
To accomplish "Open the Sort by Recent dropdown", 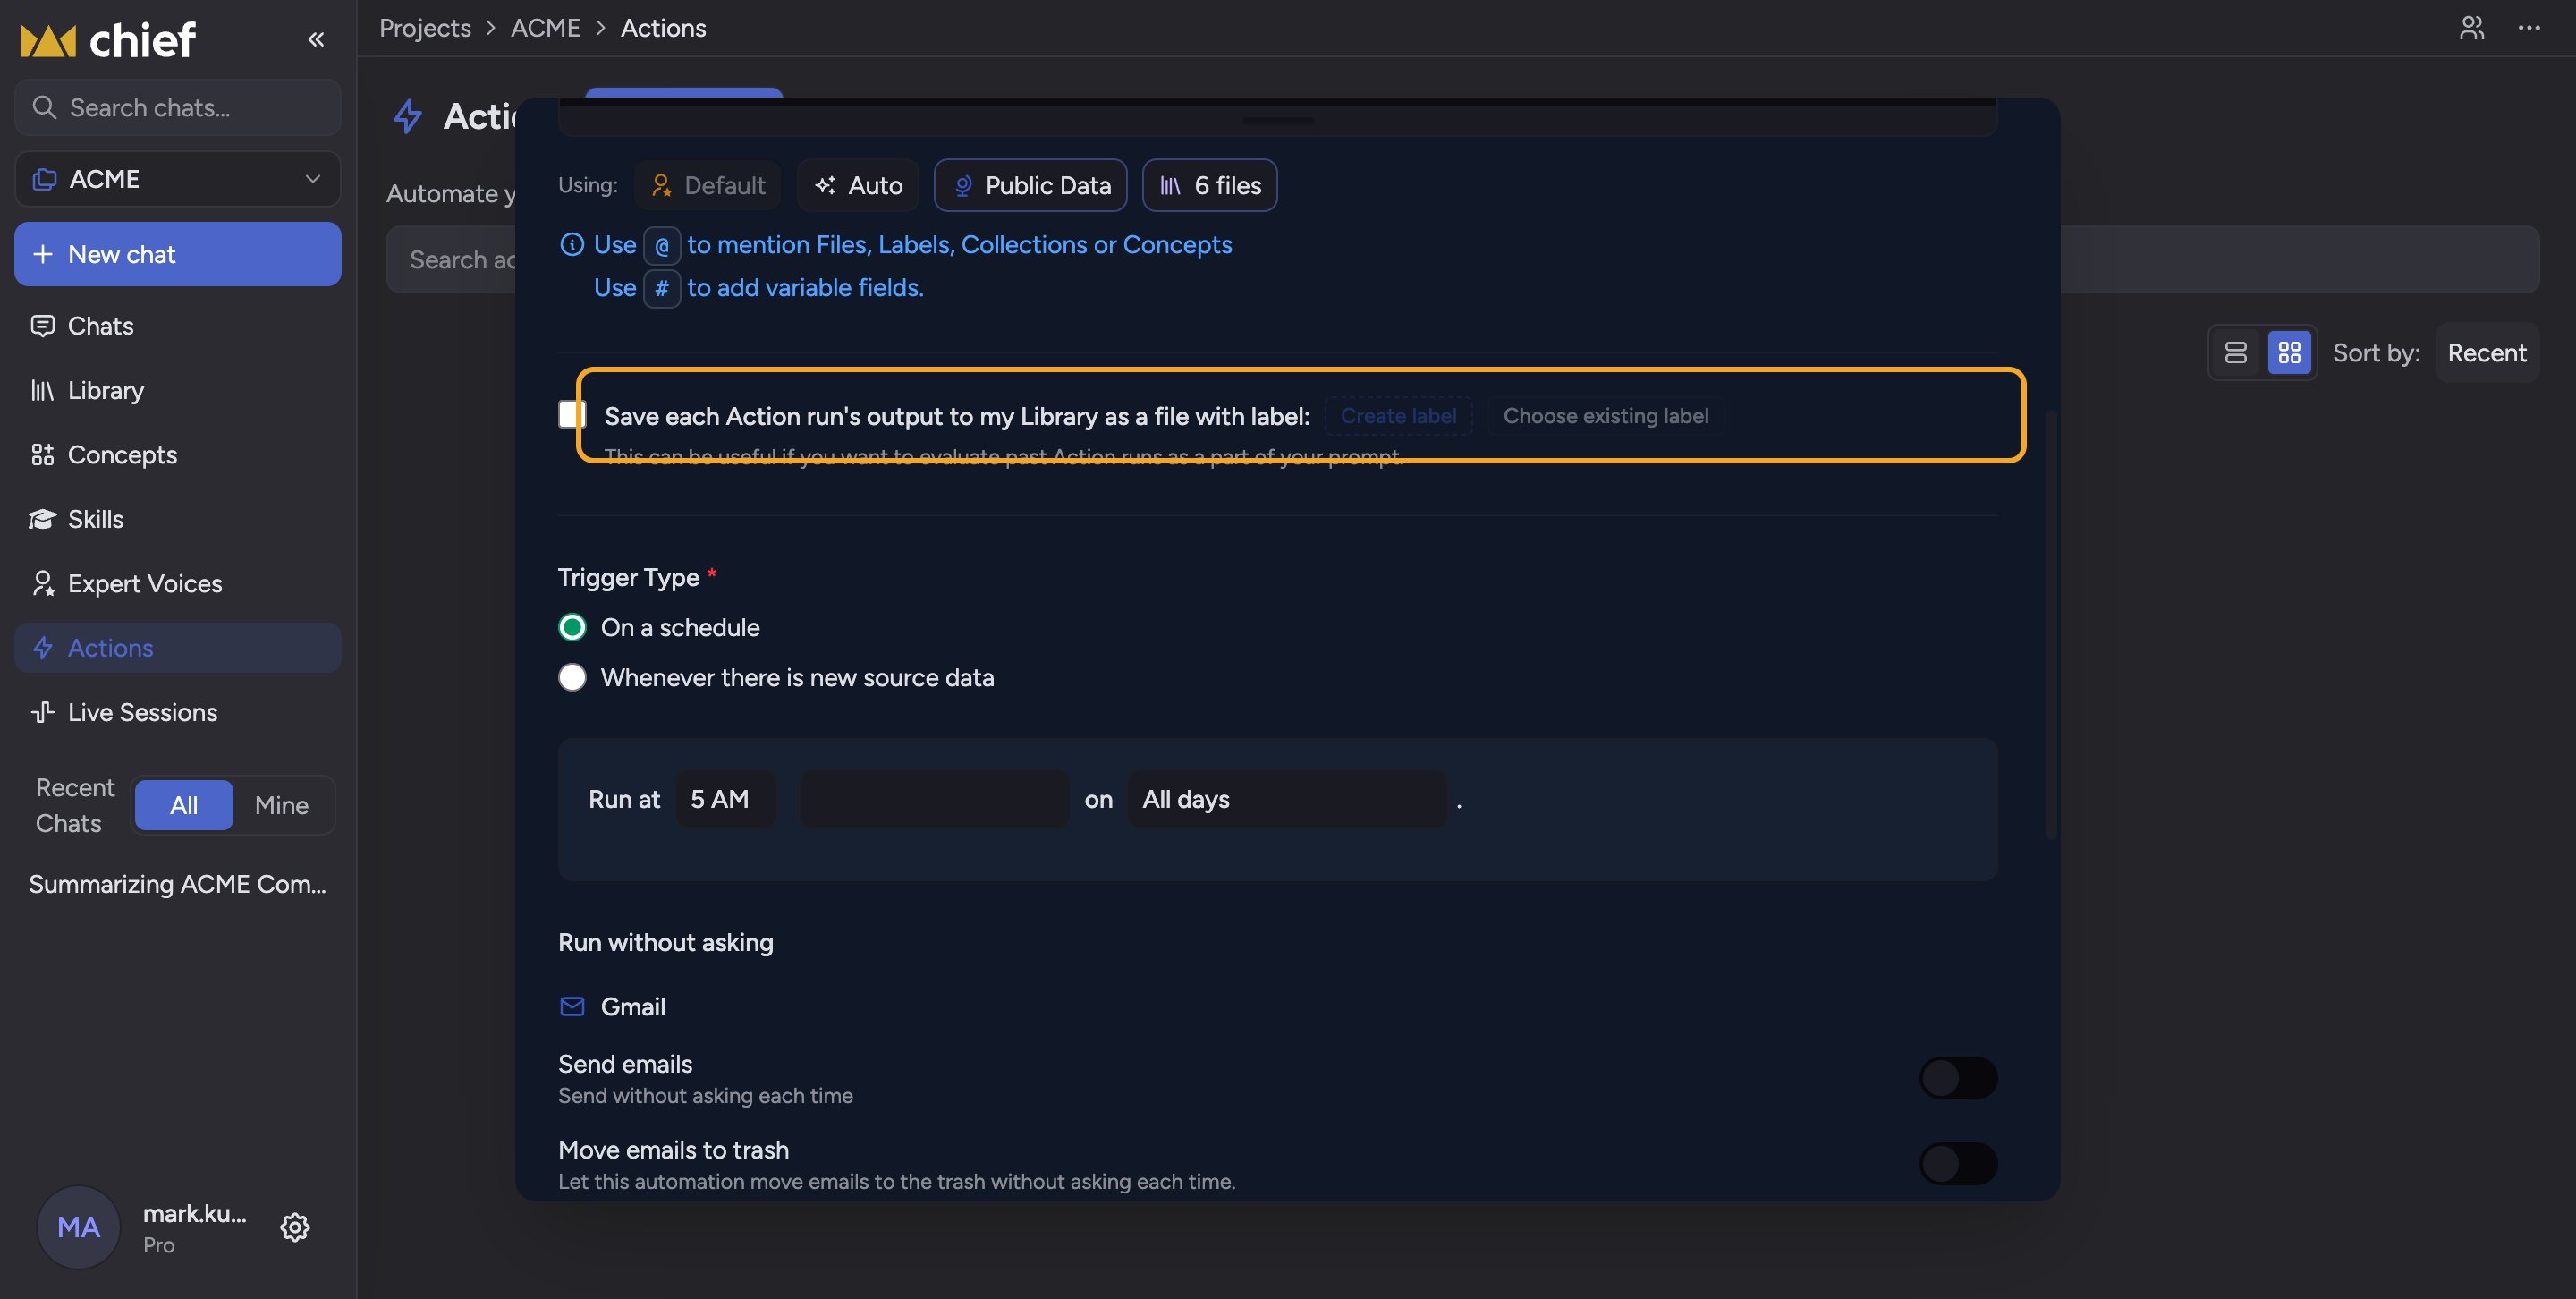I will point(2487,353).
